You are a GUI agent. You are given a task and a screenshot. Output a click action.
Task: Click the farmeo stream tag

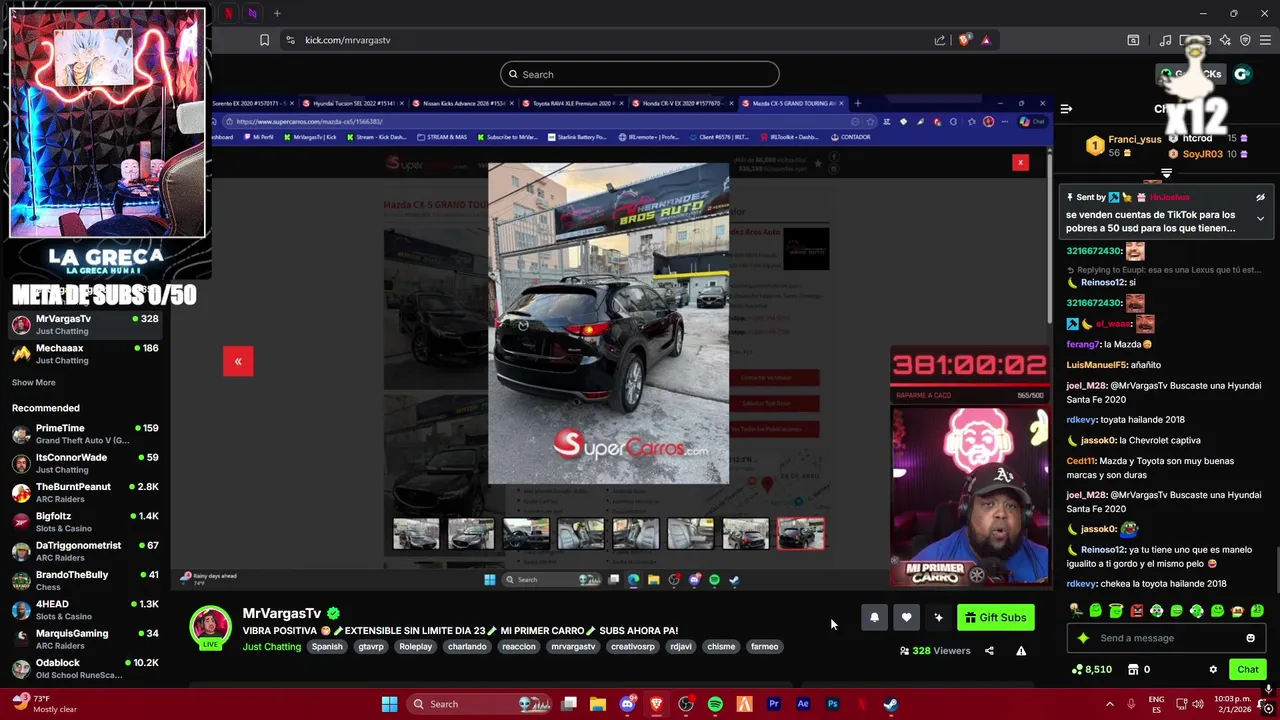pos(765,647)
